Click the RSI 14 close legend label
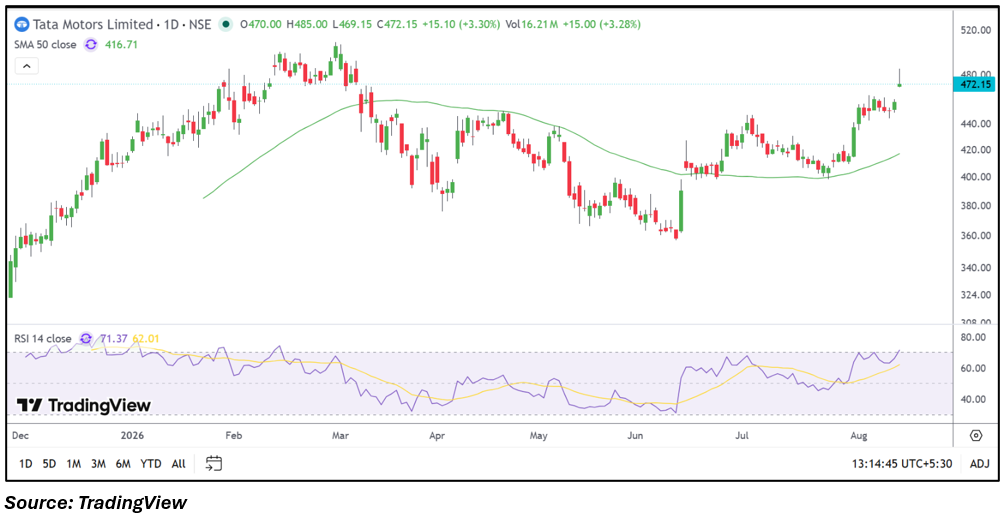 pyautogui.click(x=43, y=337)
